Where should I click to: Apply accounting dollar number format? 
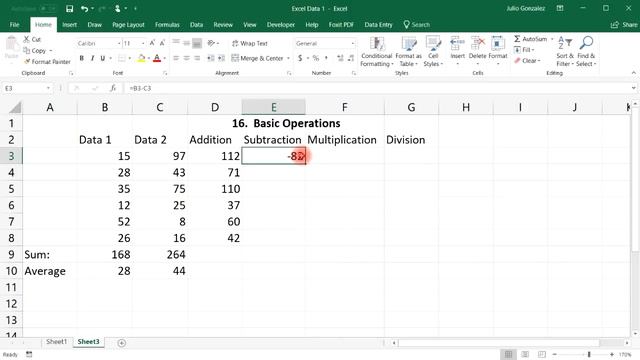click(300, 58)
